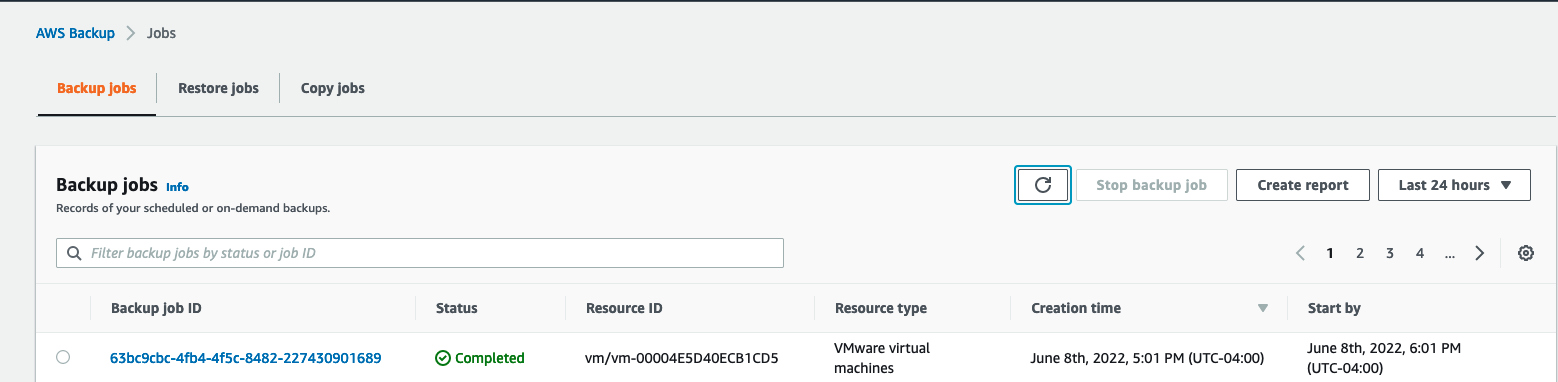
Task: Refresh the backup jobs list
Action: coord(1043,185)
